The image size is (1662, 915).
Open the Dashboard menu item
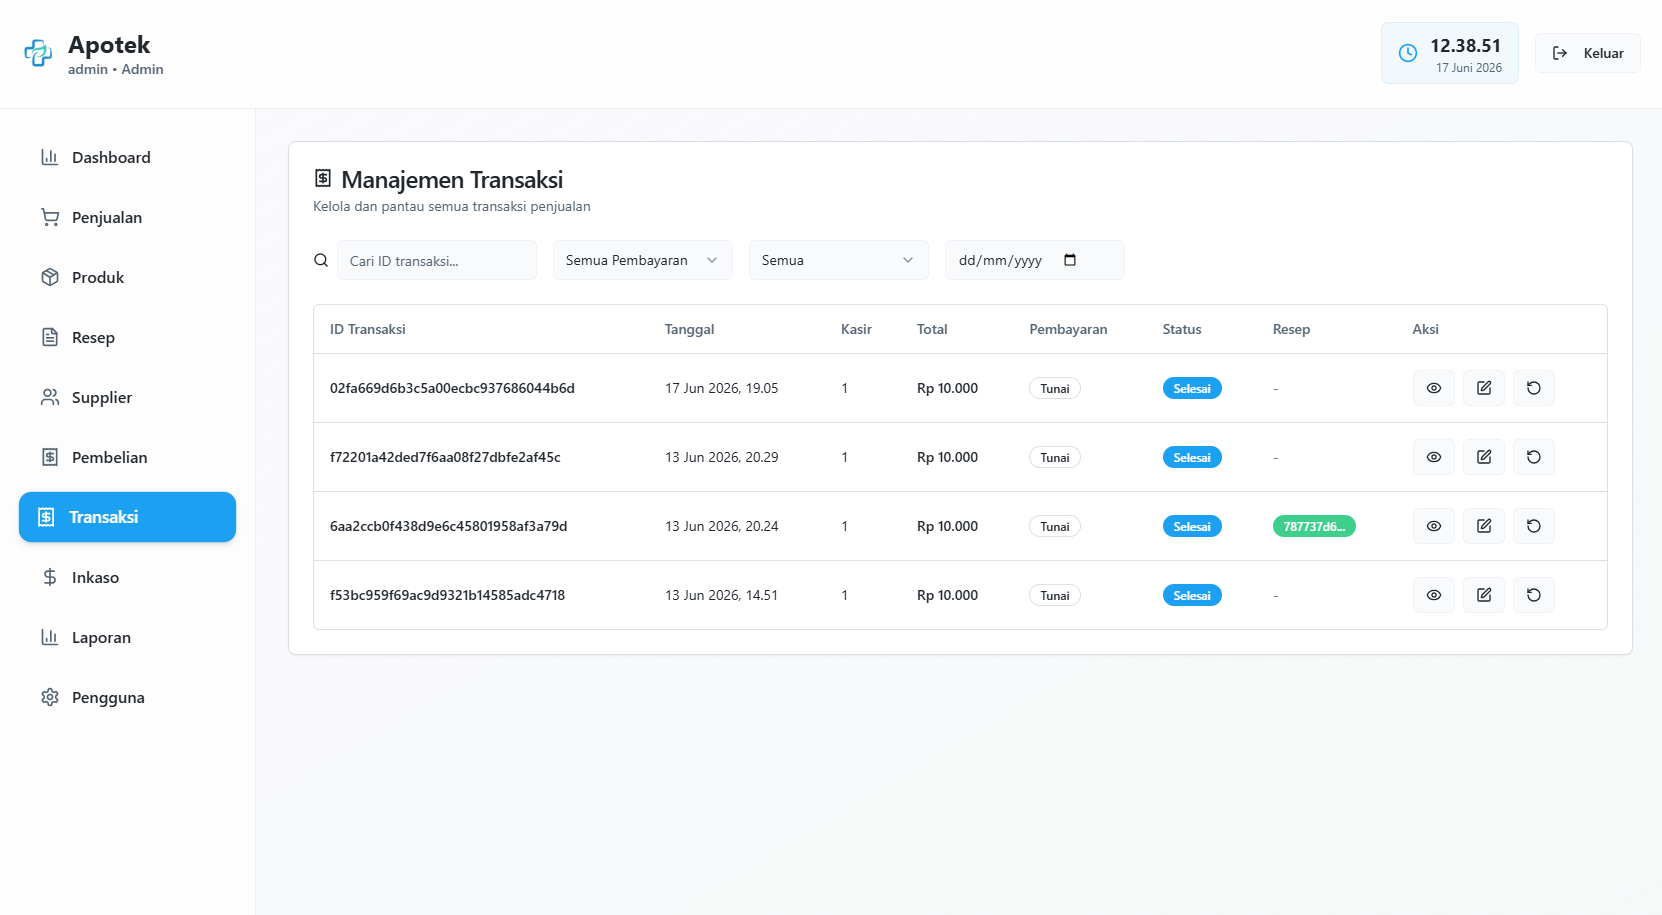tap(127, 157)
